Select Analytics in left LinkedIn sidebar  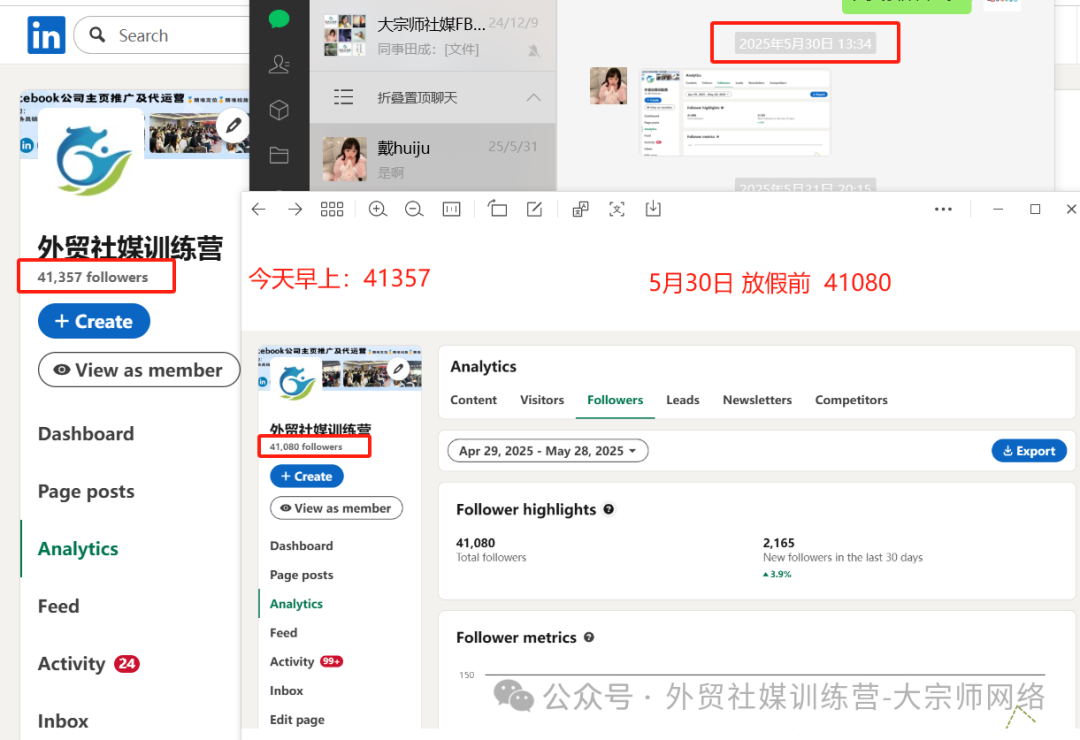78,548
